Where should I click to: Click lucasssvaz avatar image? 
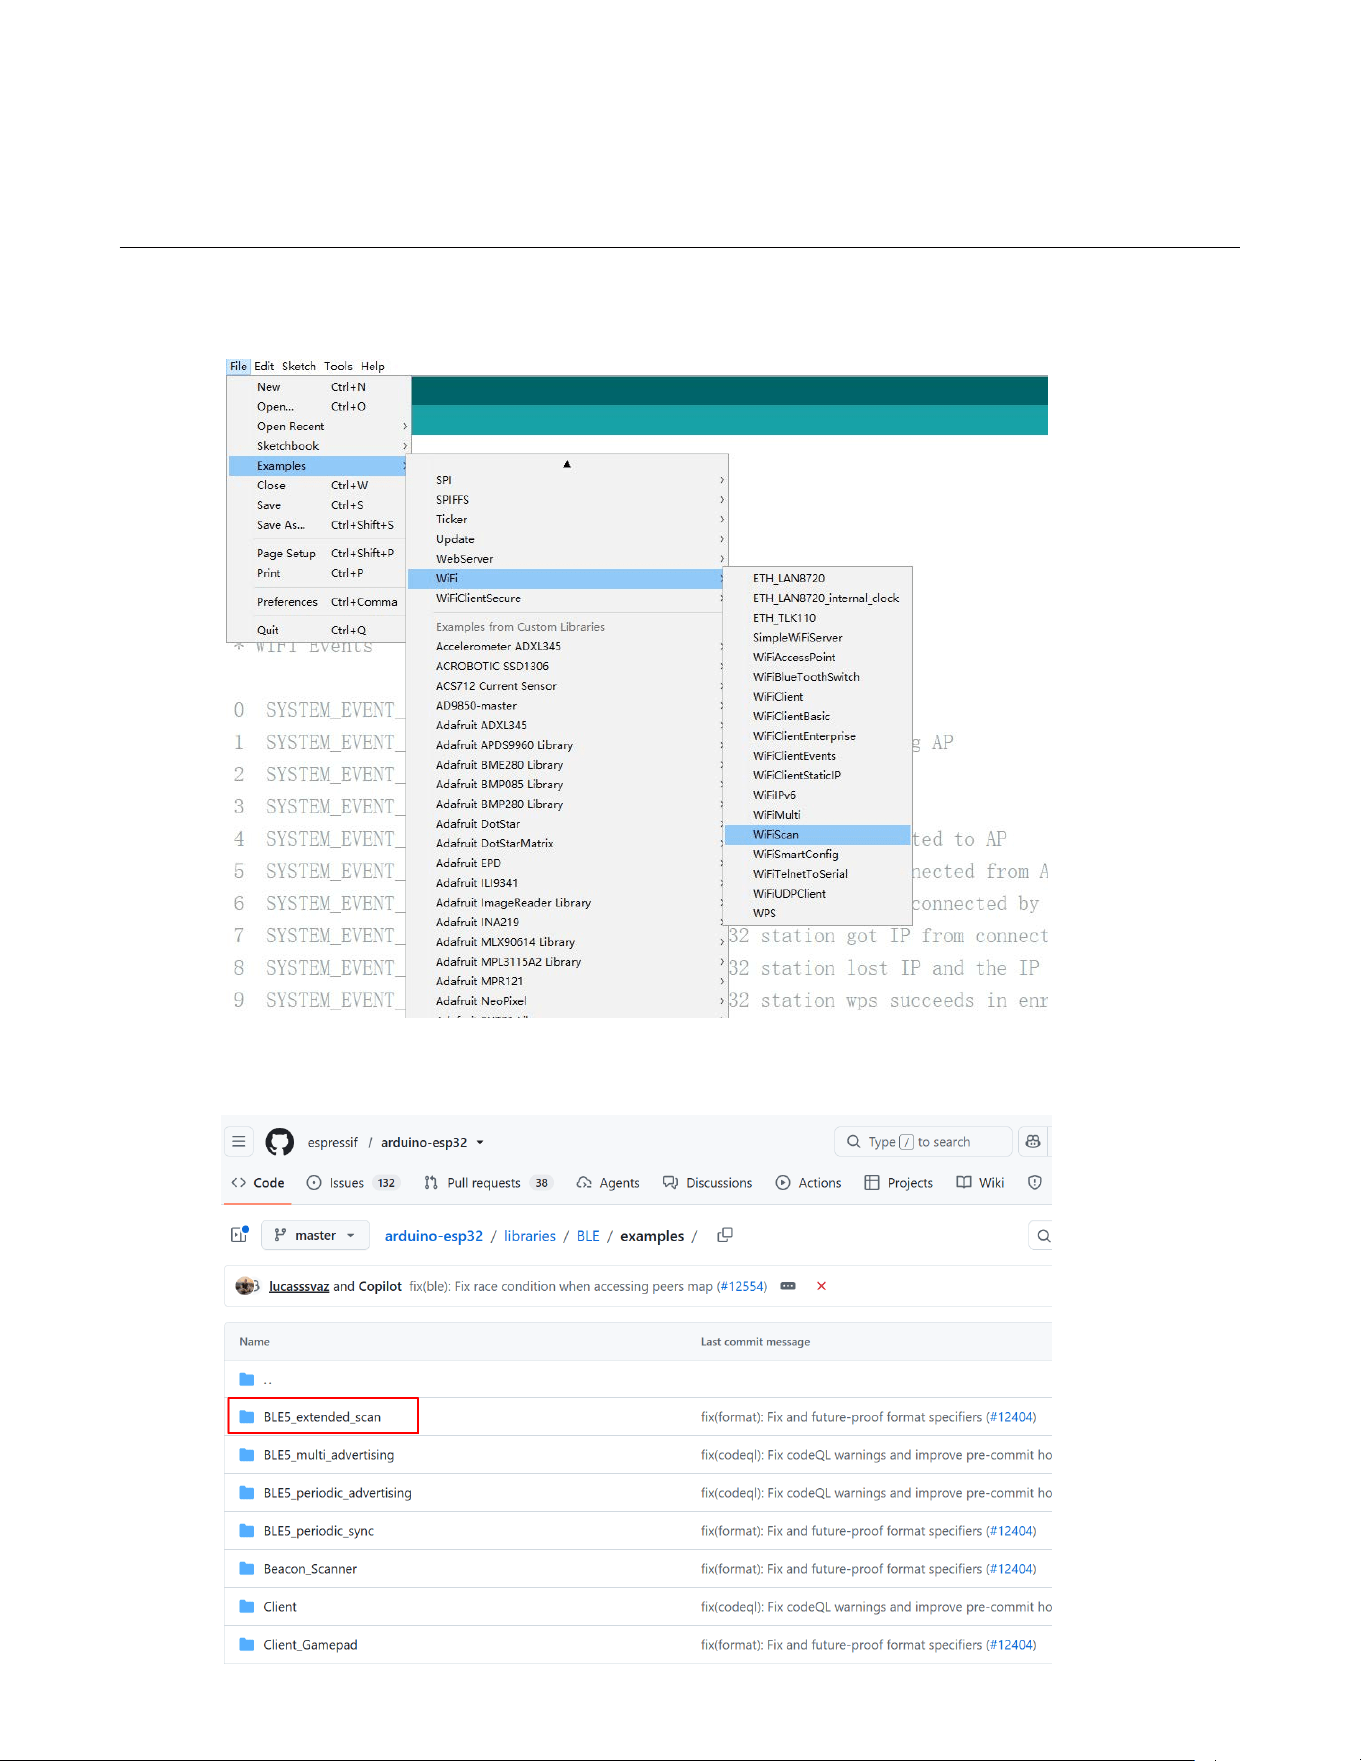[247, 1286]
